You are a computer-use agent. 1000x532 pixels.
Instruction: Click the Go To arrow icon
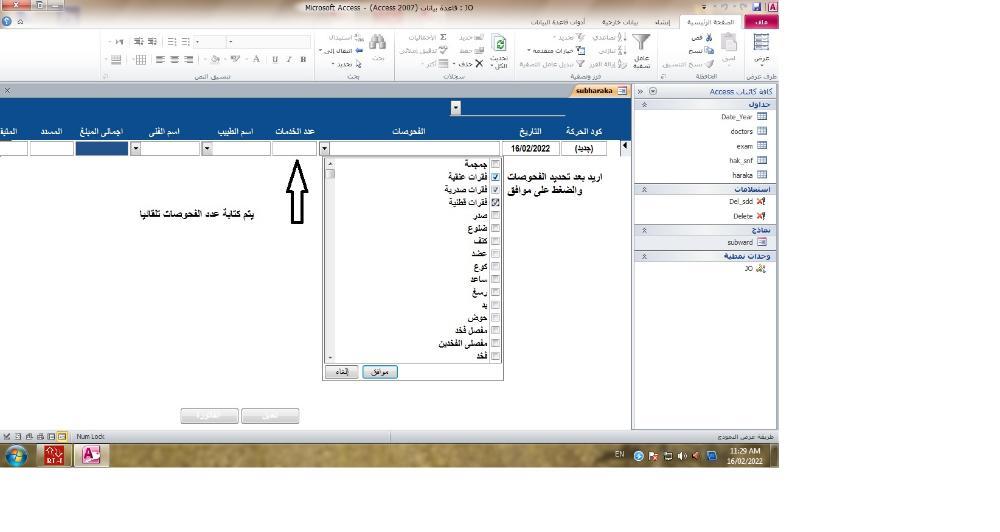(358, 50)
